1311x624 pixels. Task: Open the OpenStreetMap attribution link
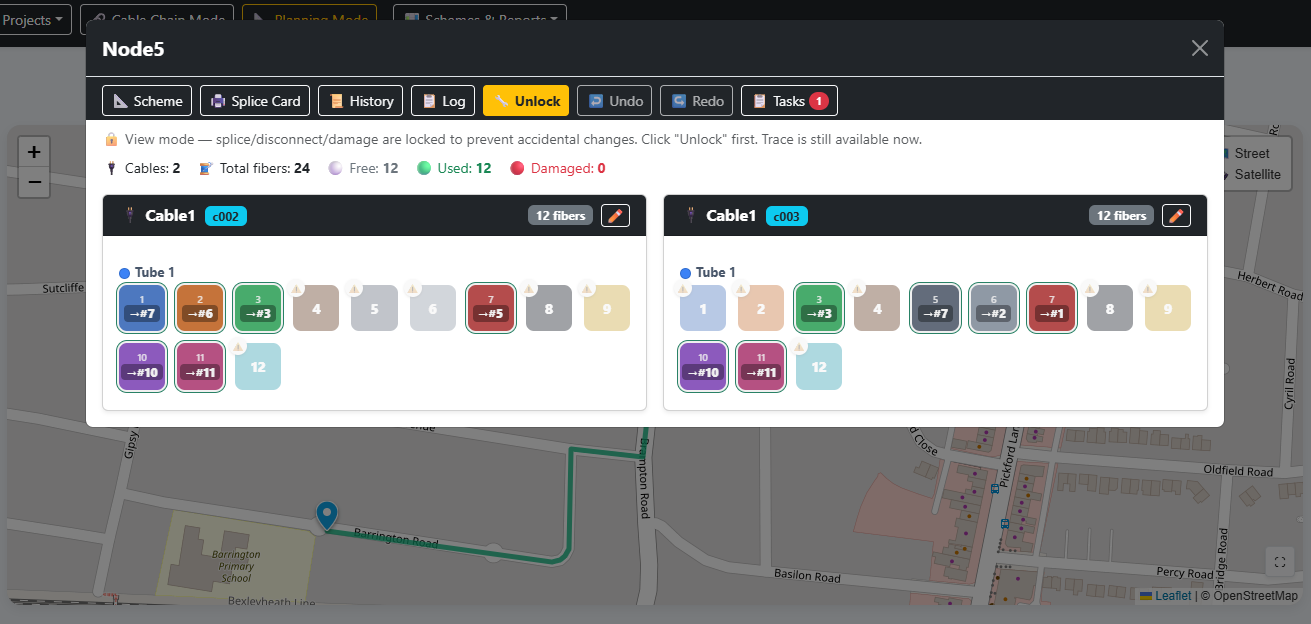pos(1254,596)
